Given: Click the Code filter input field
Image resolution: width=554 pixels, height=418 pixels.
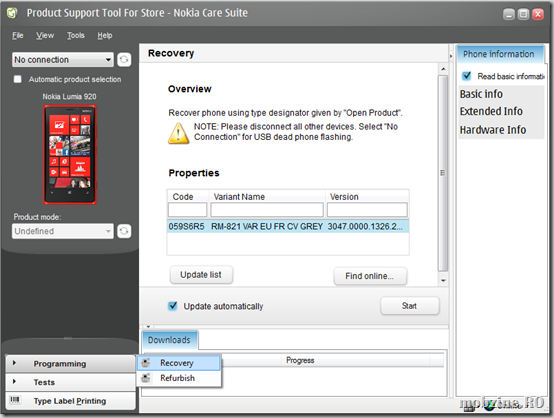Looking at the screenshot, I should click(188, 210).
